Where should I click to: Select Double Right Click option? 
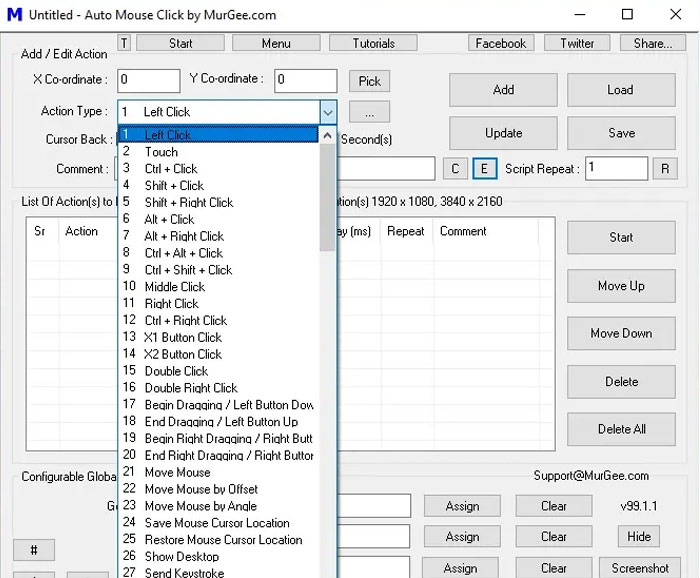pyautogui.click(x=218, y=388)
